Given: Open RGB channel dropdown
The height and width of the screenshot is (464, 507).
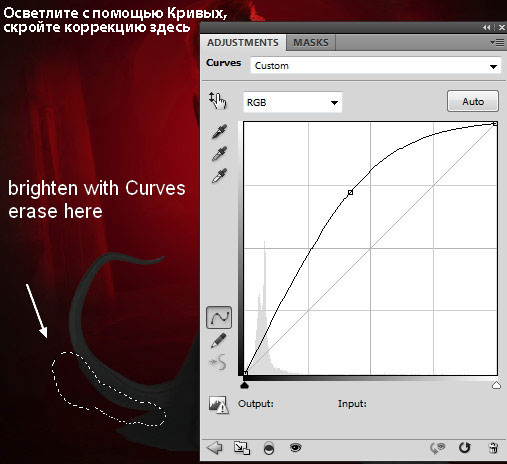Looking at the screenshot, I should (x=293, y=102).
